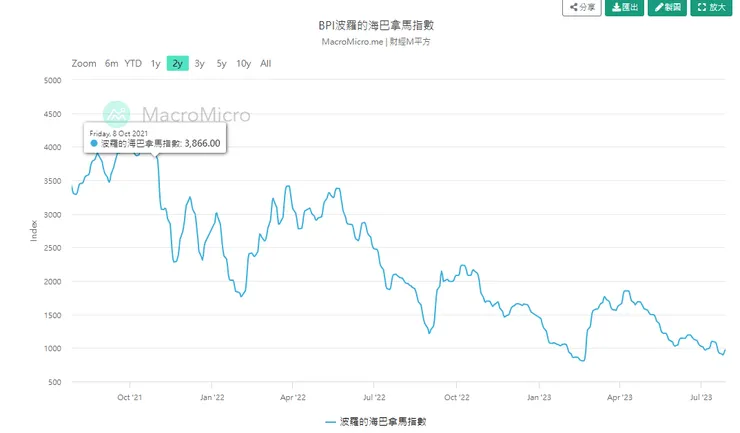Choose the 1y zoom range
Screen dimensions: 740x433
(x=155, y=64)
